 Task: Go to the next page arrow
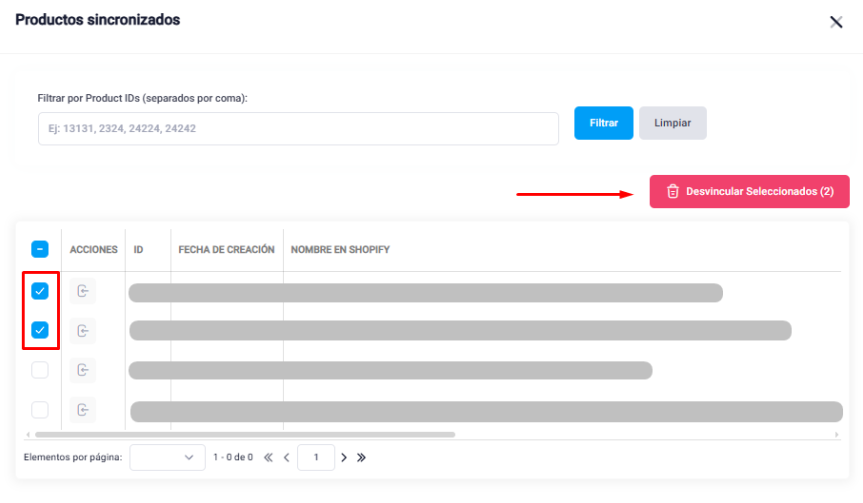(x=344, y=457)
